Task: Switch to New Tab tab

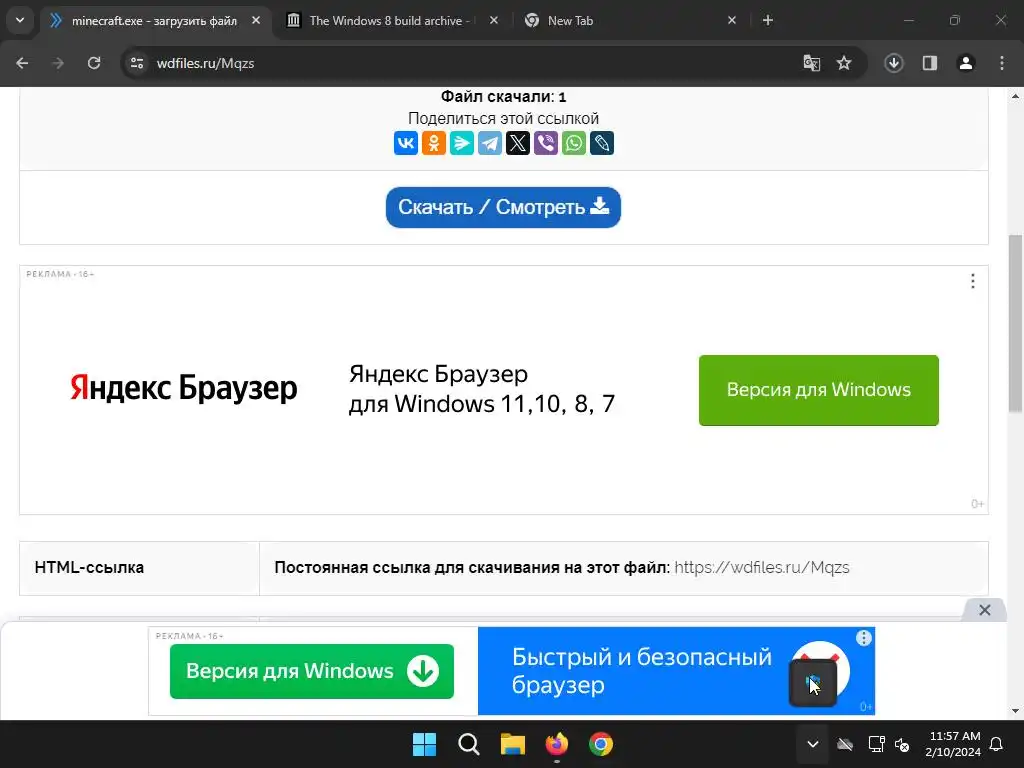Action: pyautogui.click(x=570, y=21)
